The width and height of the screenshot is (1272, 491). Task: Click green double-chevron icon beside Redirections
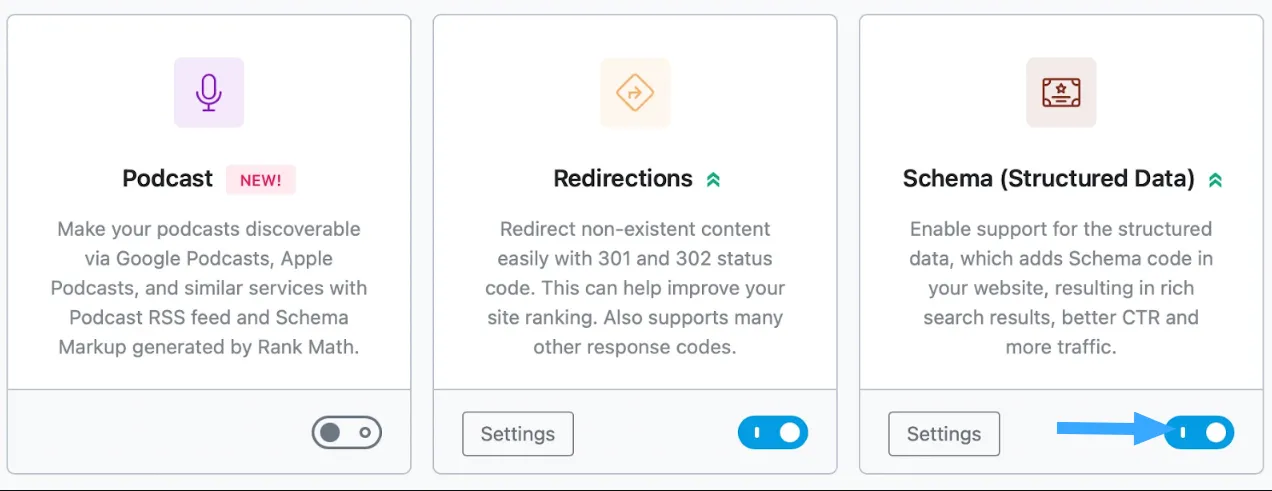(x=713, y=180)
